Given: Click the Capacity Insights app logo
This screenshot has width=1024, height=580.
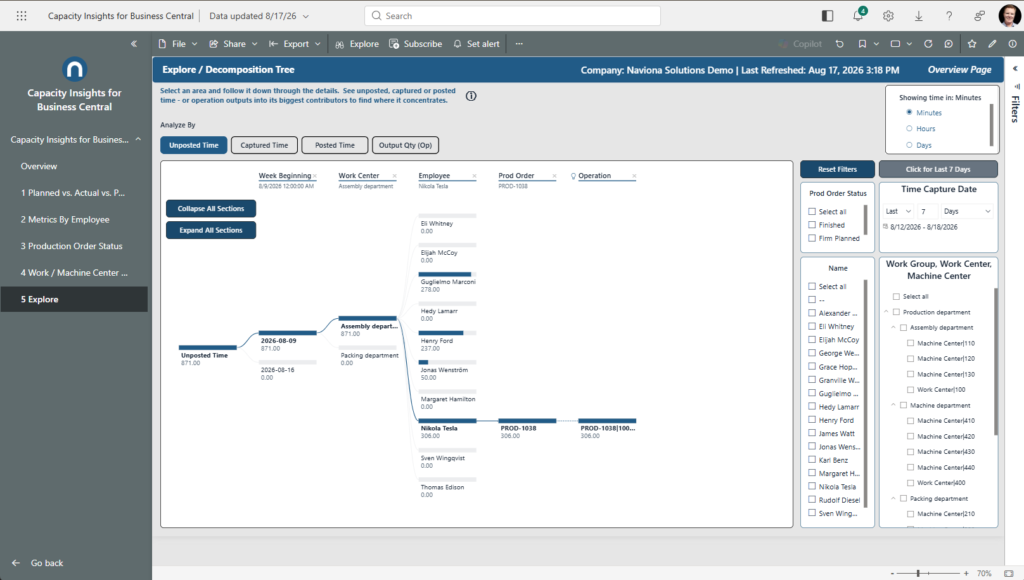Looking at the screenshot, I should (x=74, y=69).
